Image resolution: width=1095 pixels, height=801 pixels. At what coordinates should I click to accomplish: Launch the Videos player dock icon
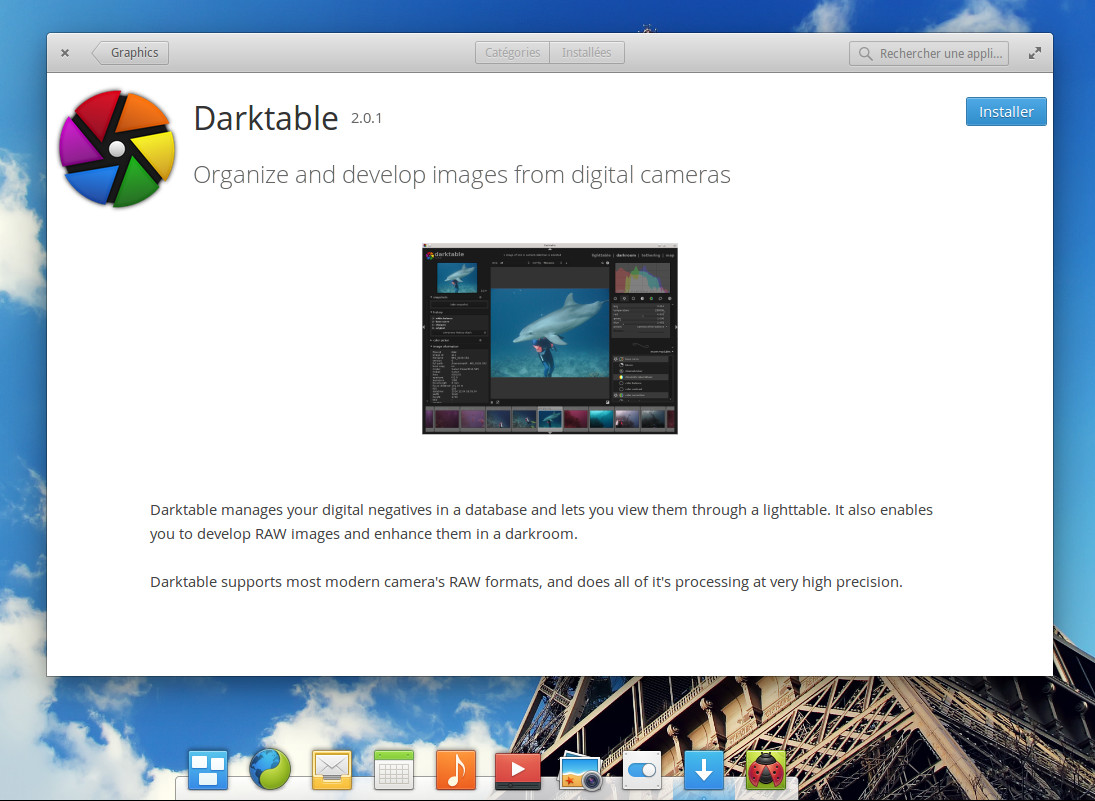[x=517, y=770]
